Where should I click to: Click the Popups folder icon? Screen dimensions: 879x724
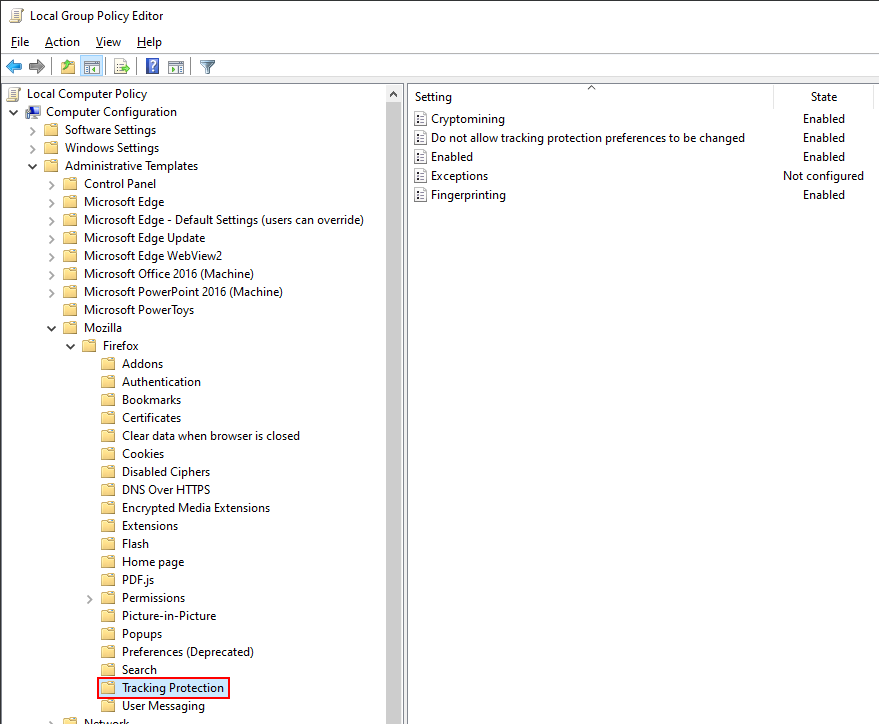click(x=108, y=634)
